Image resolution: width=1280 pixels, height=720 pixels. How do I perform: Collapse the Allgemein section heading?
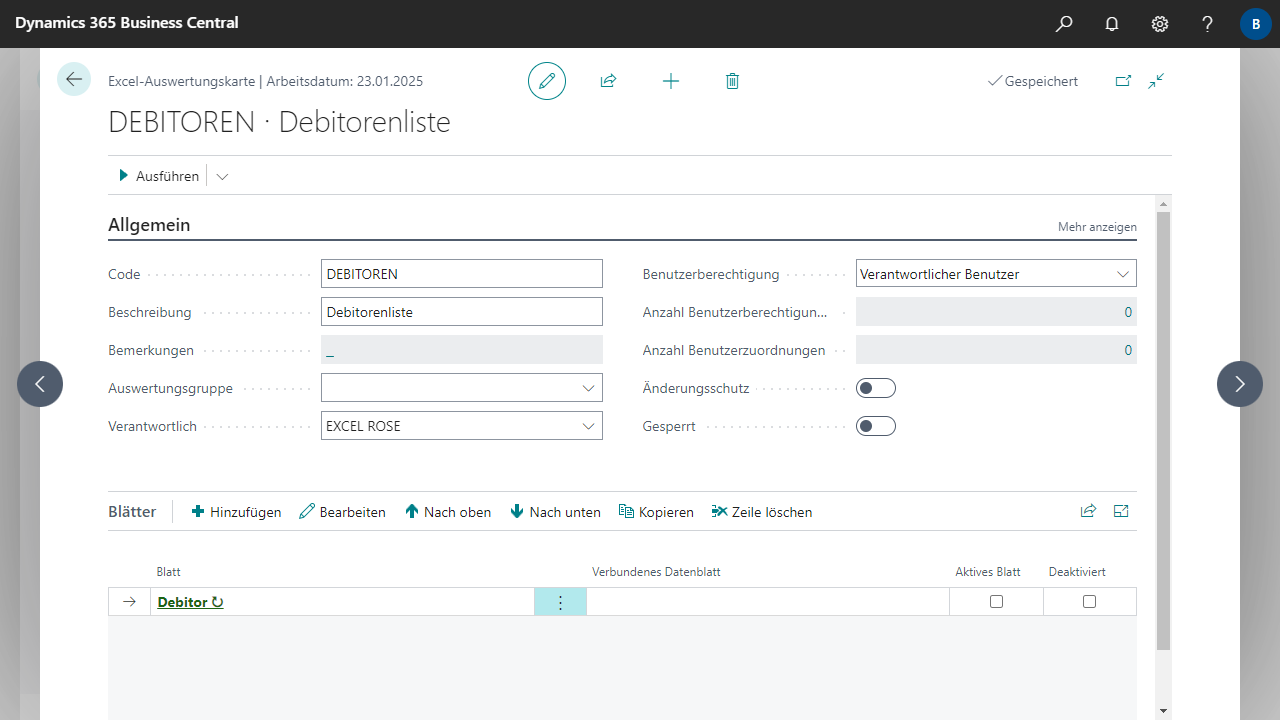pyautogui.click(x=149, y=225)
